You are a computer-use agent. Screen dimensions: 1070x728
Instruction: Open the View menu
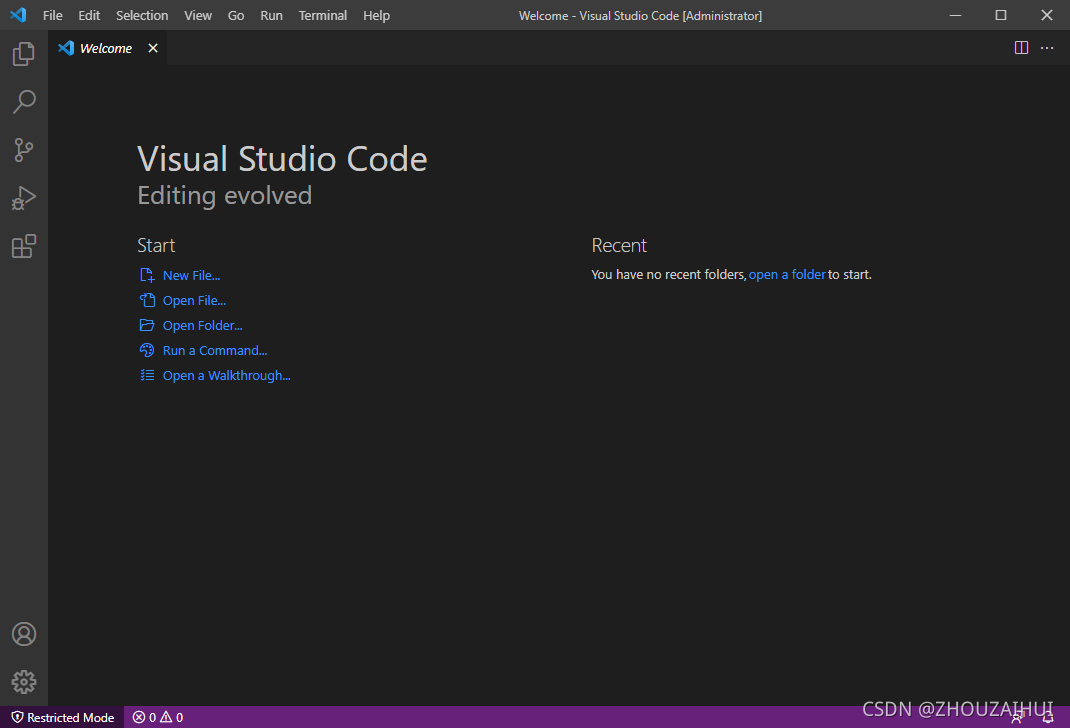198,15
